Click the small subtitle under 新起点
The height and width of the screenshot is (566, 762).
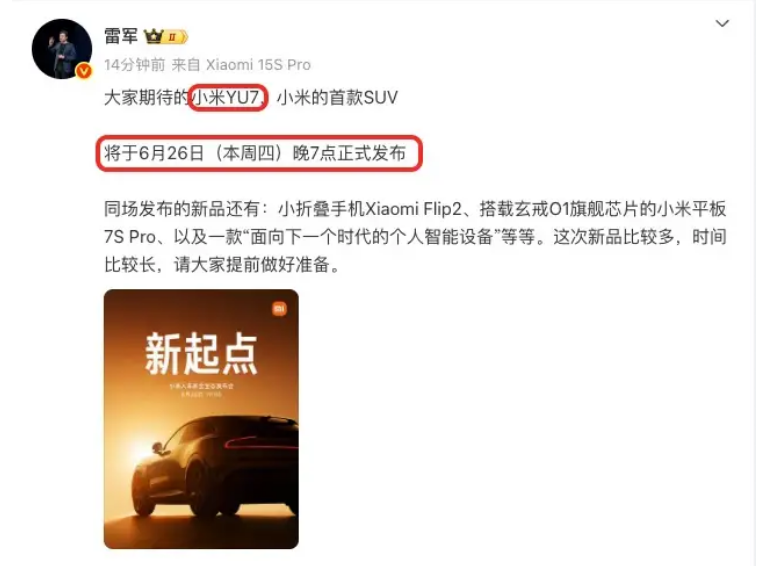coord(201,390)
